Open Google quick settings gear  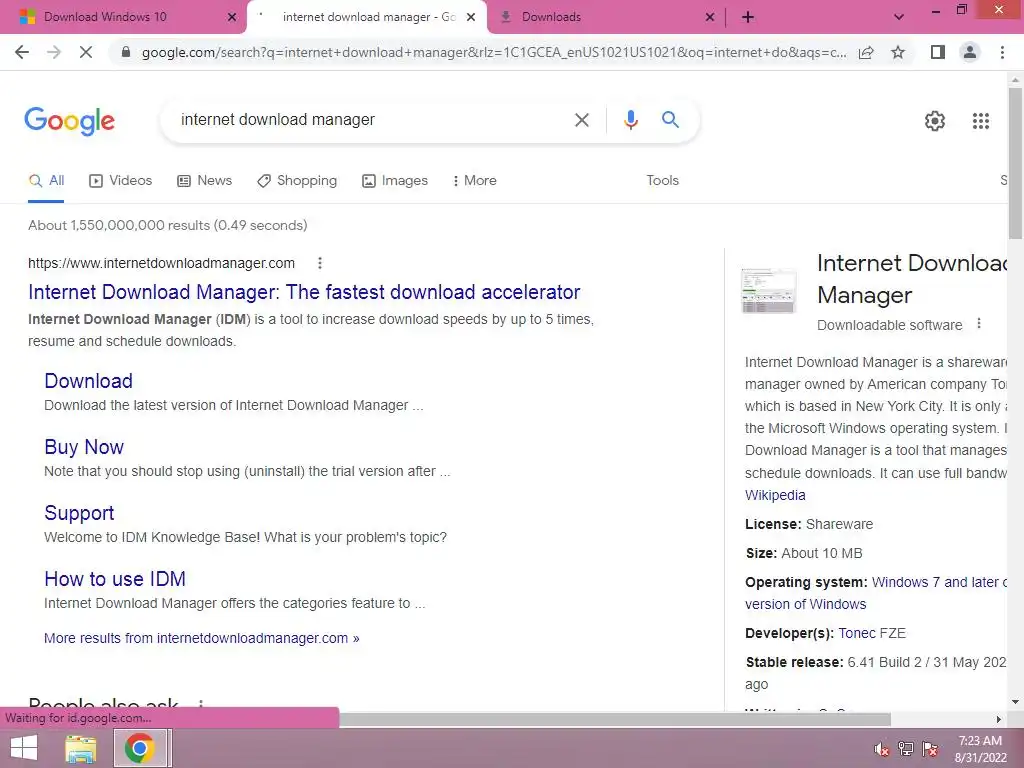(935, 121)
